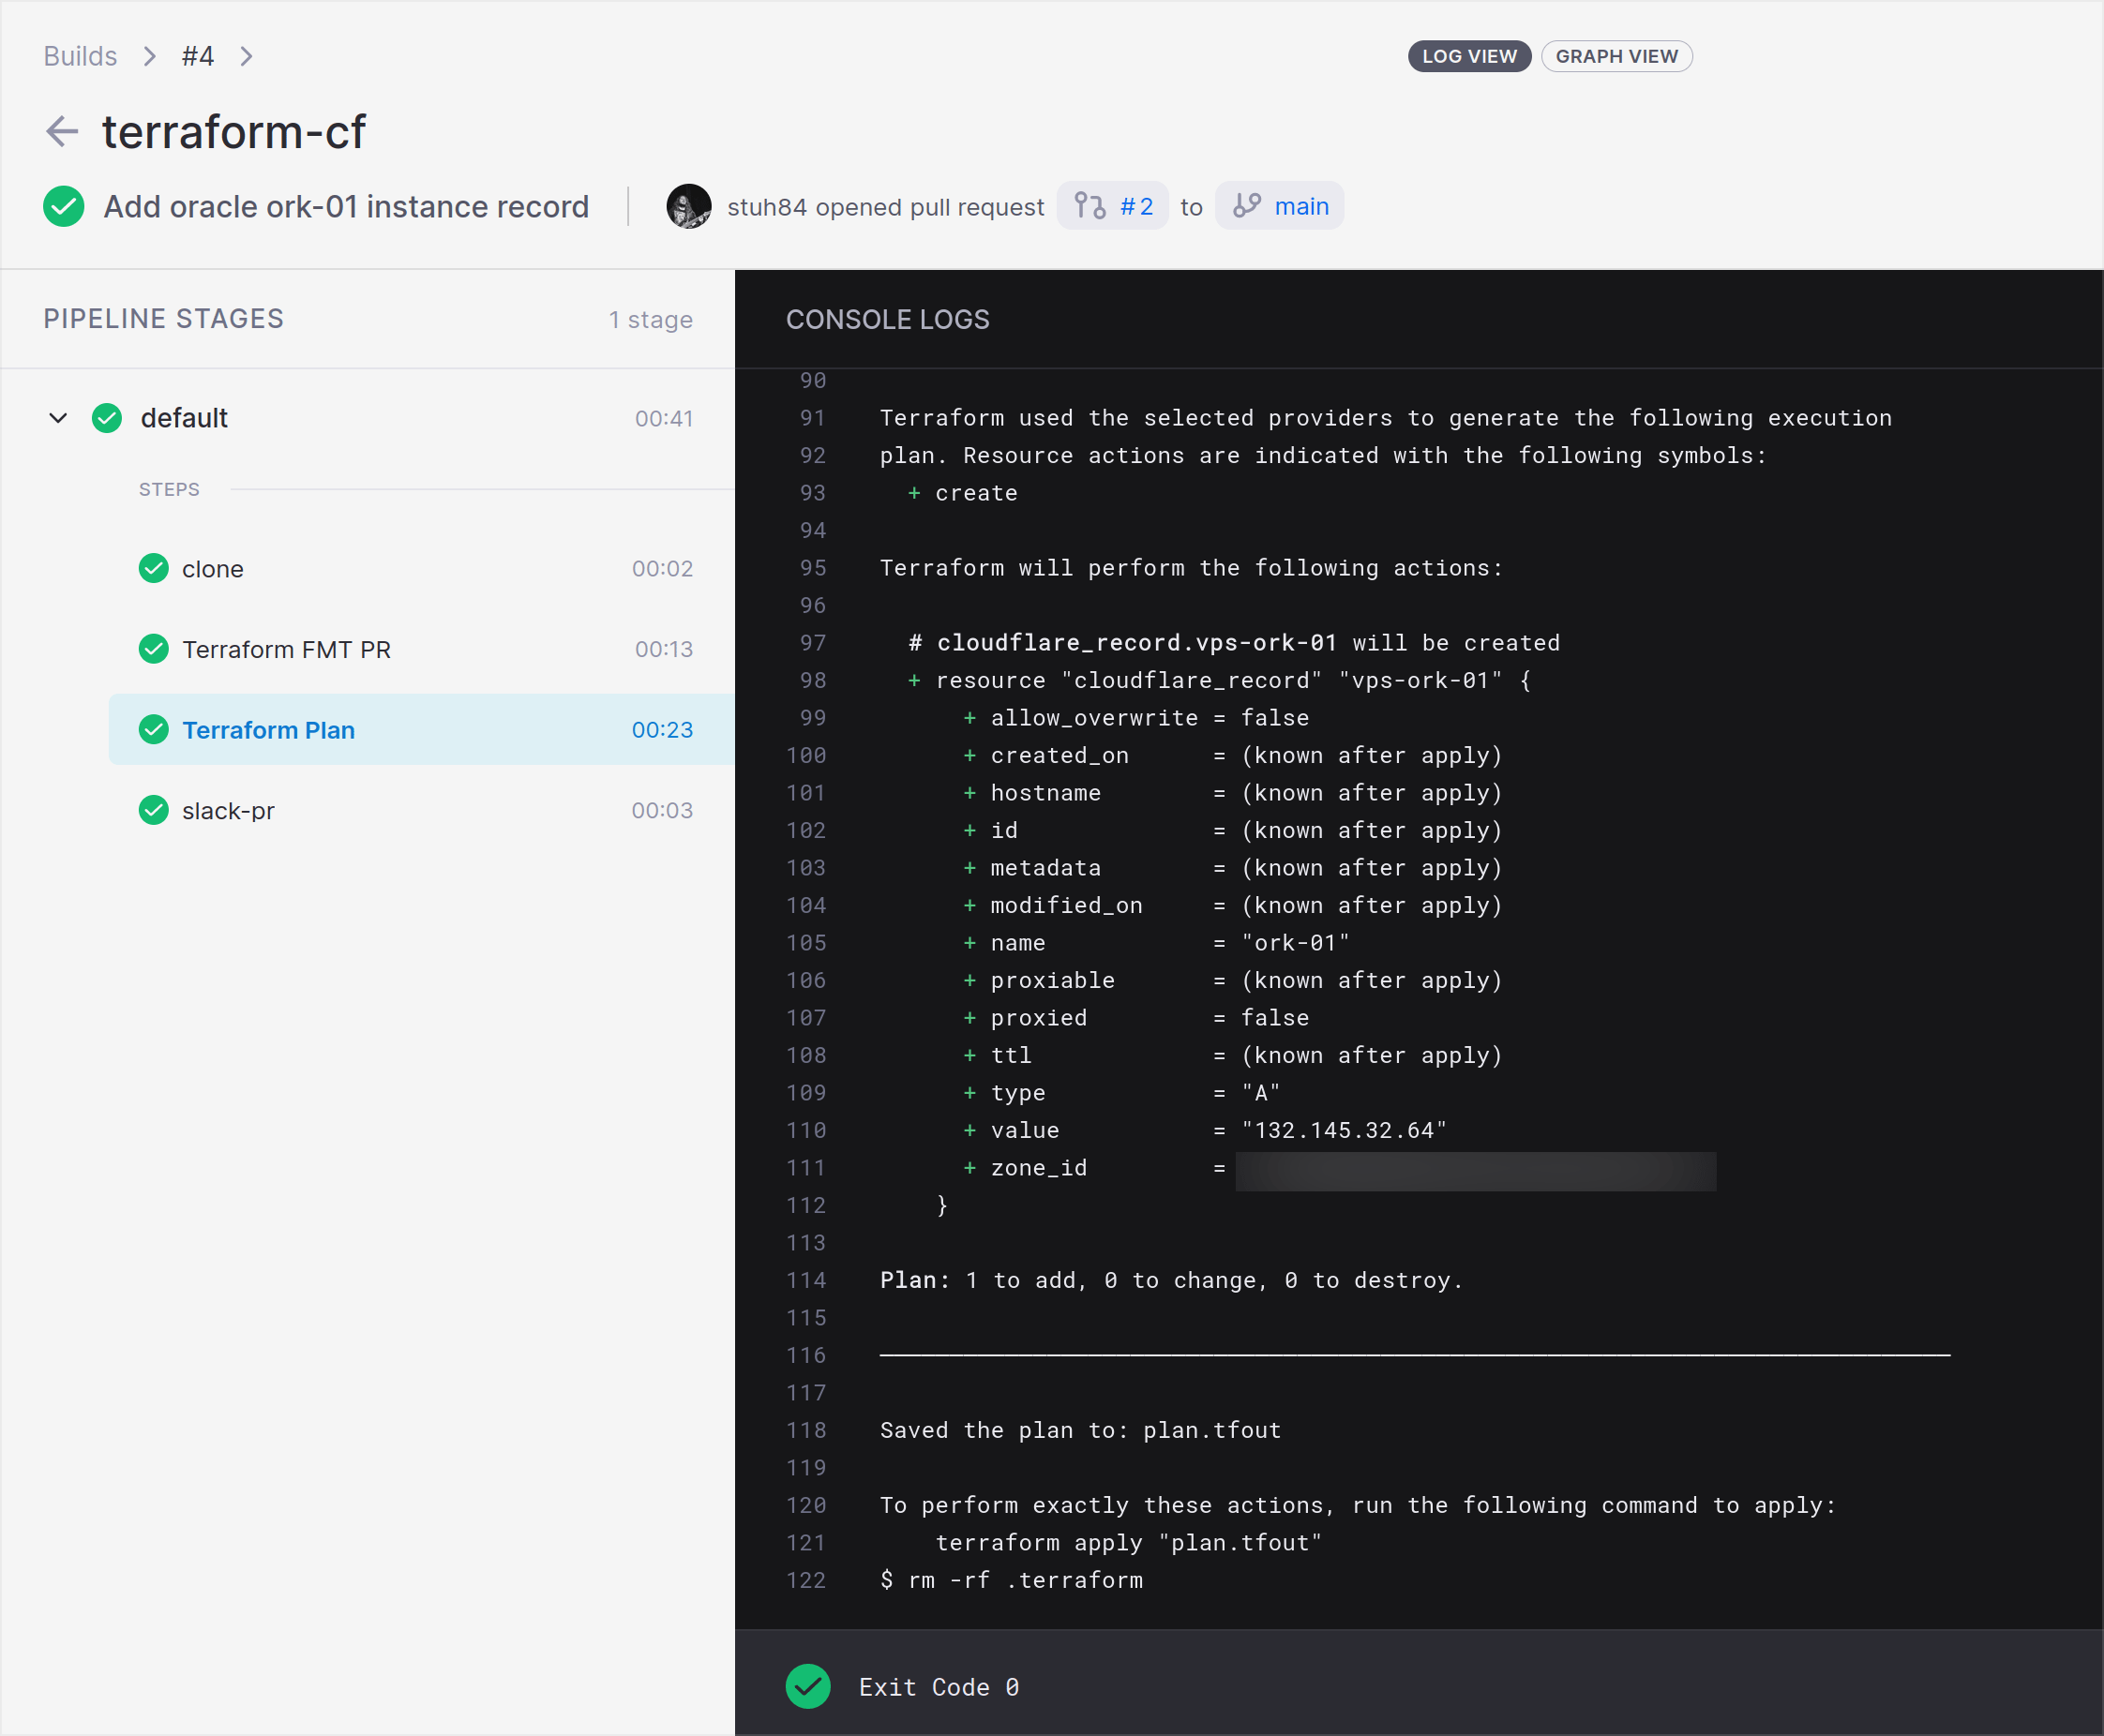Open the Builds breadcrumb link
This screenshot has width=2104, height=1736.
[80, 56]
